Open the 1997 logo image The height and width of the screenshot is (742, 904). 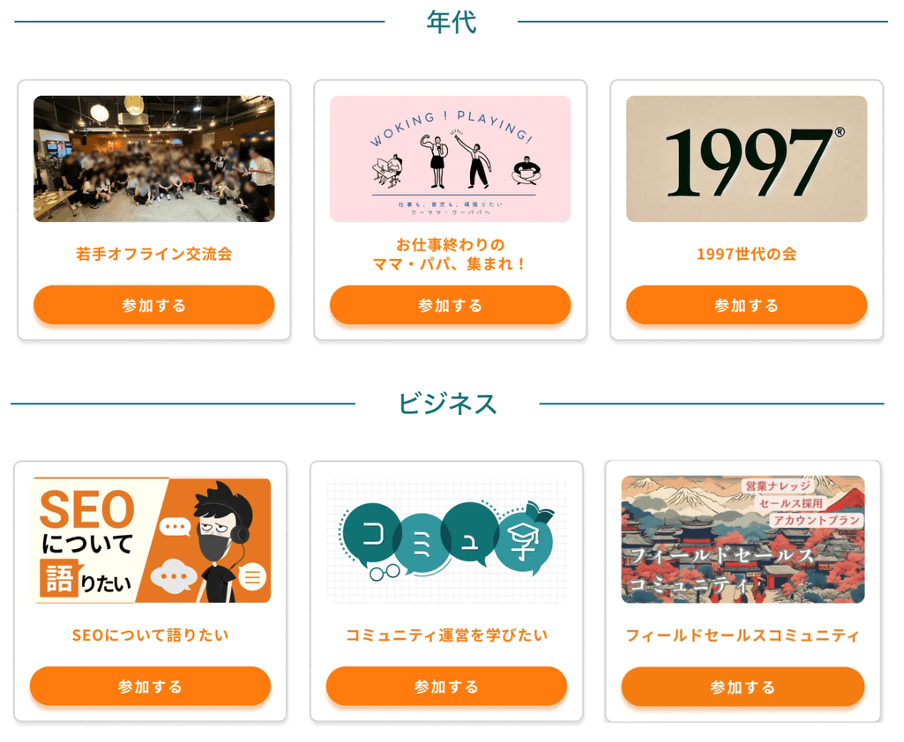pos(747,159)
